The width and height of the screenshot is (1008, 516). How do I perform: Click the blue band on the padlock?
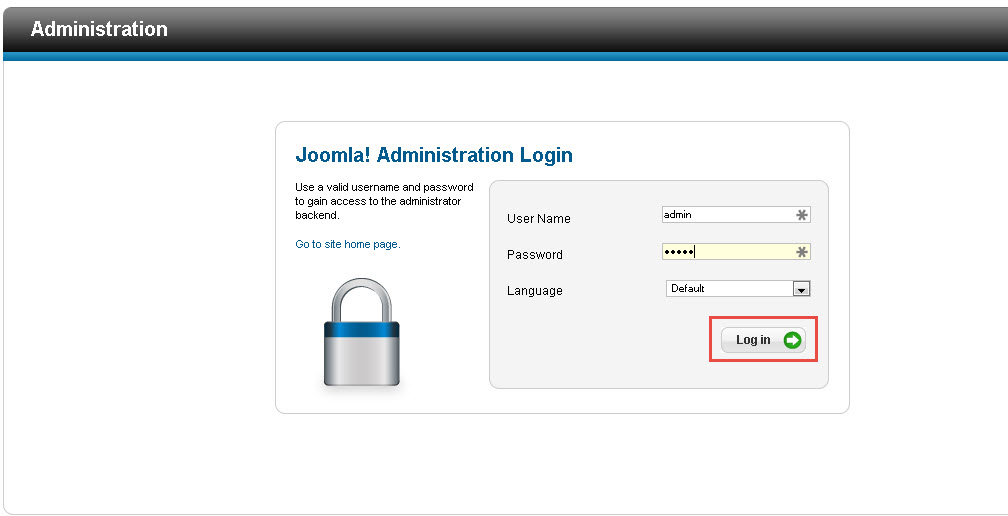pos(361,330)
